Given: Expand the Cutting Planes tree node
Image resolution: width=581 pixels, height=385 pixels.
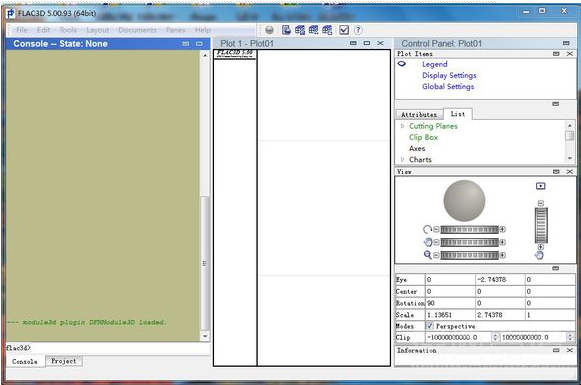Looking at the screenshot, I should click(x=402, y=126).
